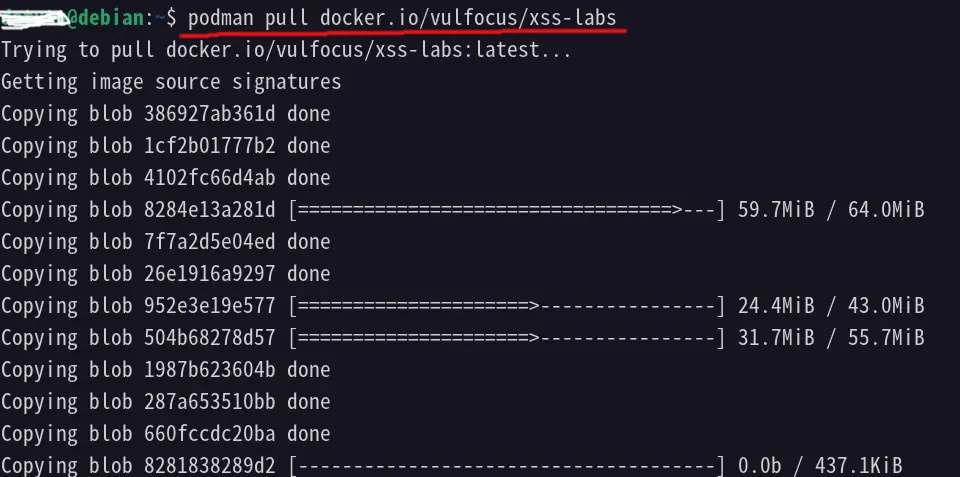Click progress bar for blob 8284e13a281d
Screen dimensions: 960x477
[x=507, y=209]
